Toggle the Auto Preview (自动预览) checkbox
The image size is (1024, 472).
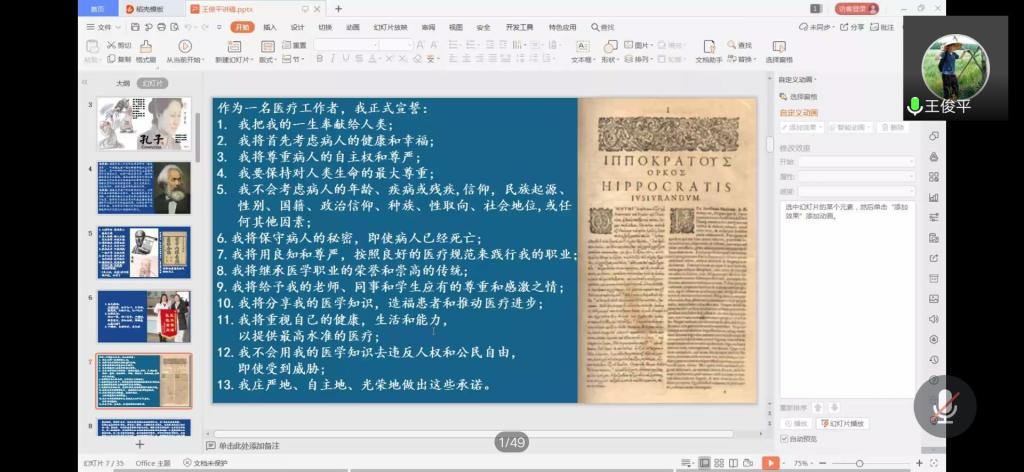click(x=784, y=439)
